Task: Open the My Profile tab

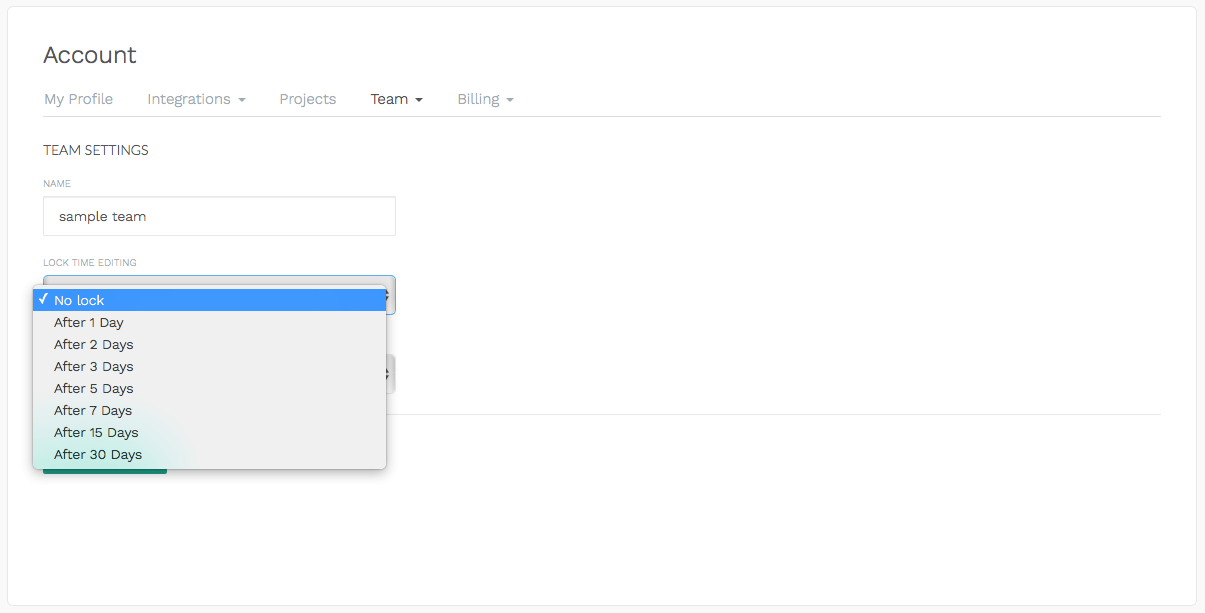Action: [78, 99]
